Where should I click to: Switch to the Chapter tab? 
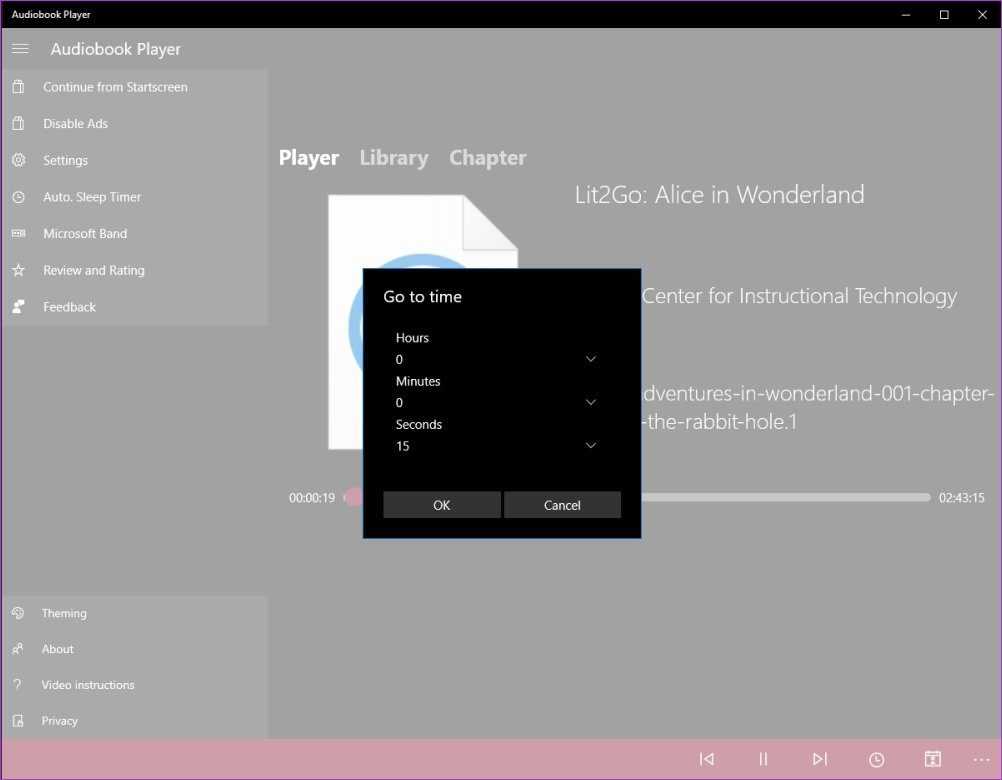pyautogui.click(x=487, y=158)
